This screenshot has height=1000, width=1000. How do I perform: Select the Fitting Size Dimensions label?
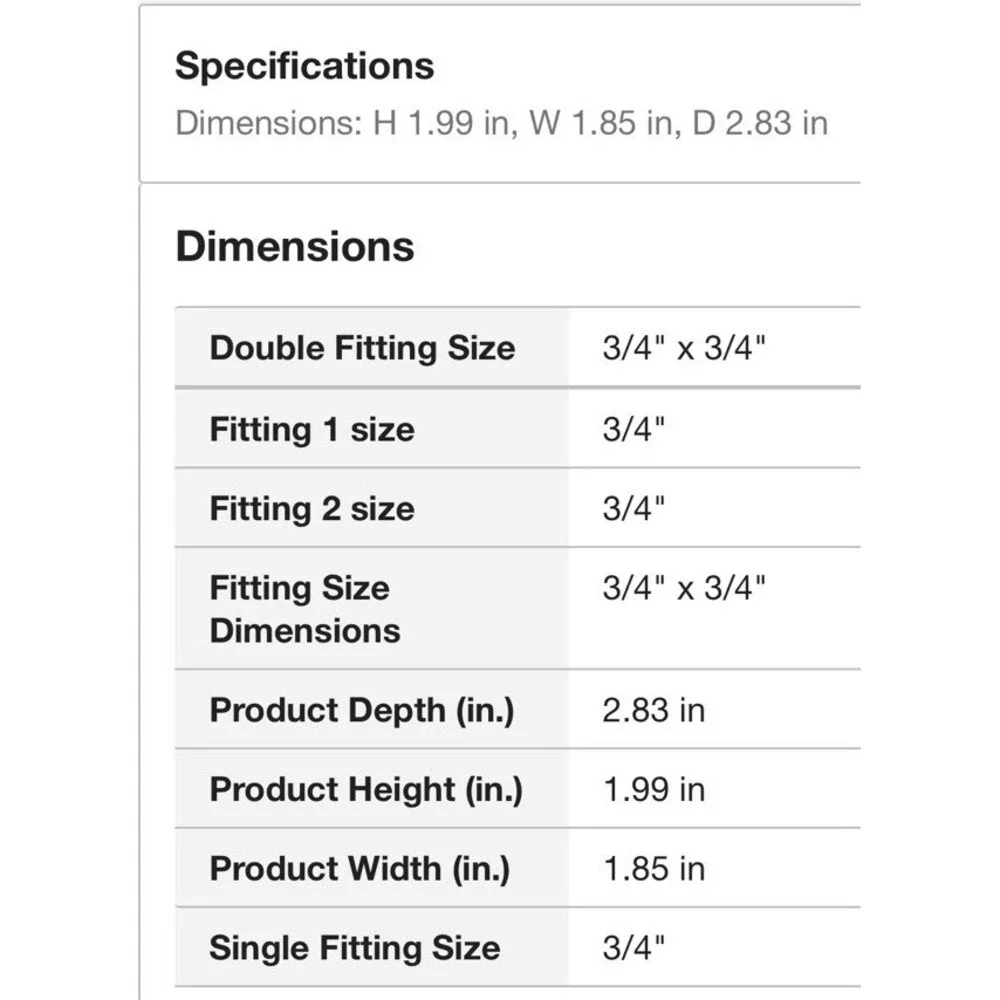coord(305,609)
